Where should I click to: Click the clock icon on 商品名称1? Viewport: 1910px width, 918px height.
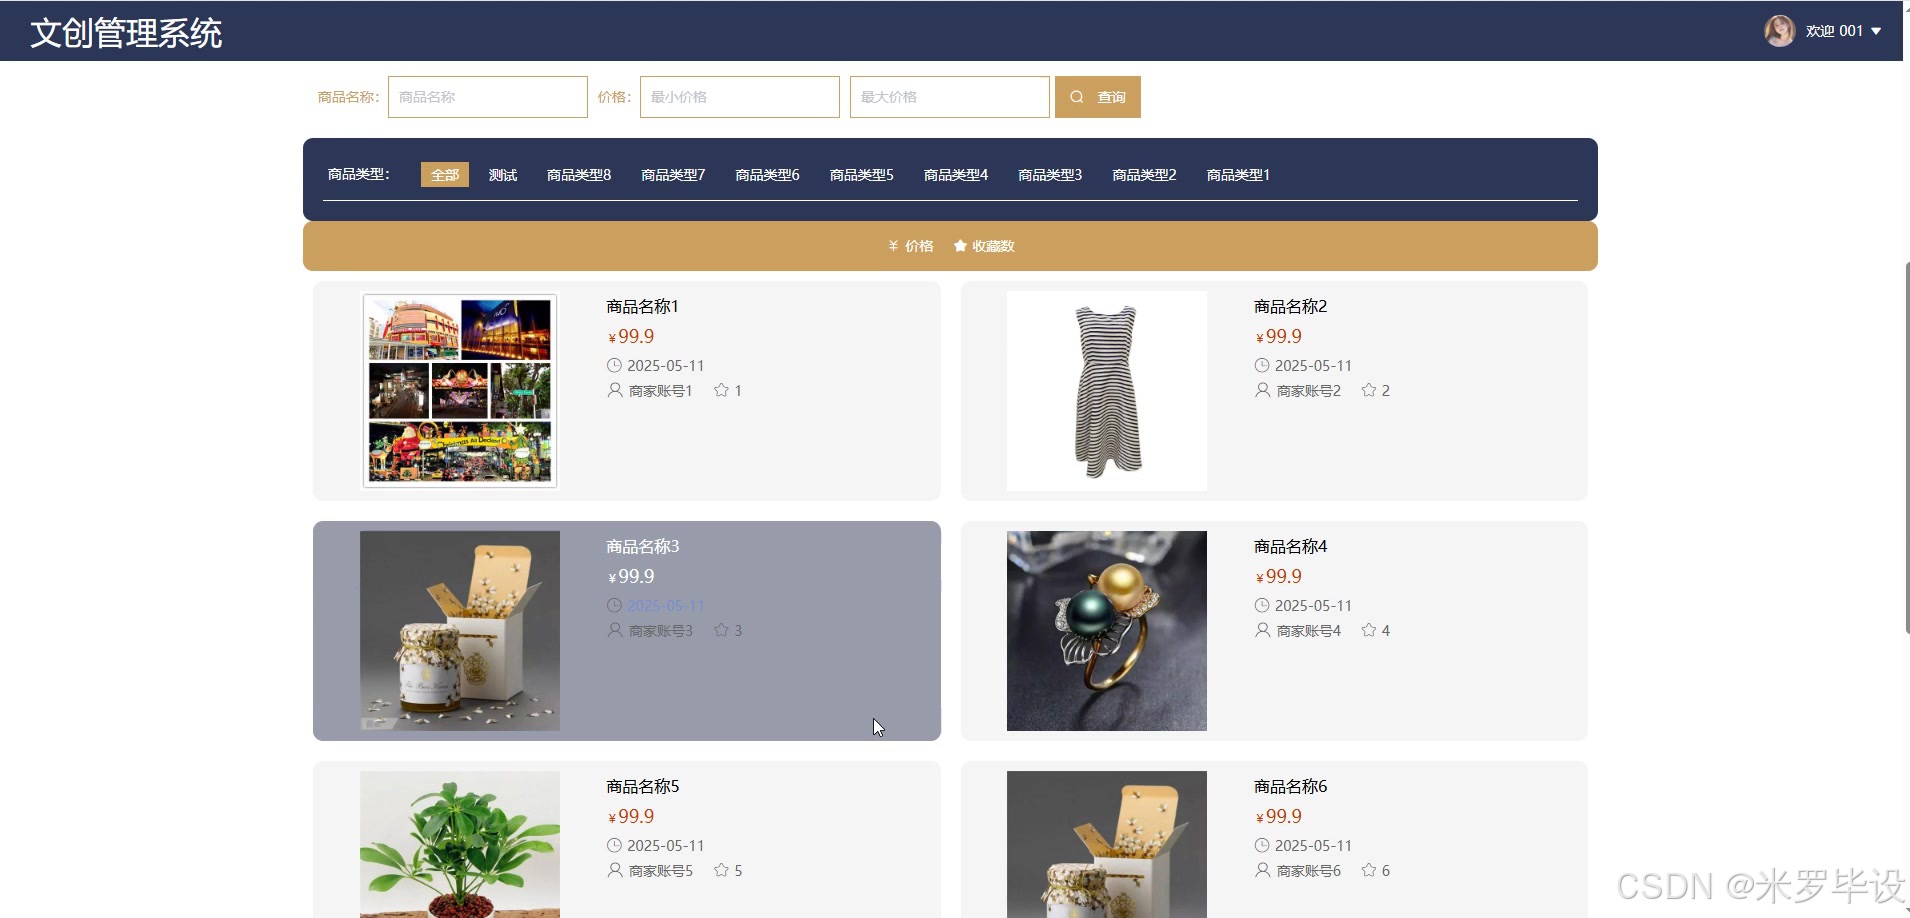coord(615,365)
